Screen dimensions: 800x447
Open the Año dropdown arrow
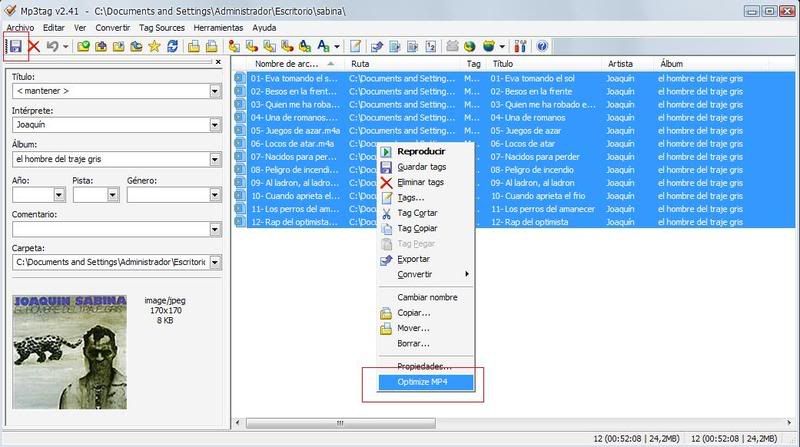pos(59,194)
